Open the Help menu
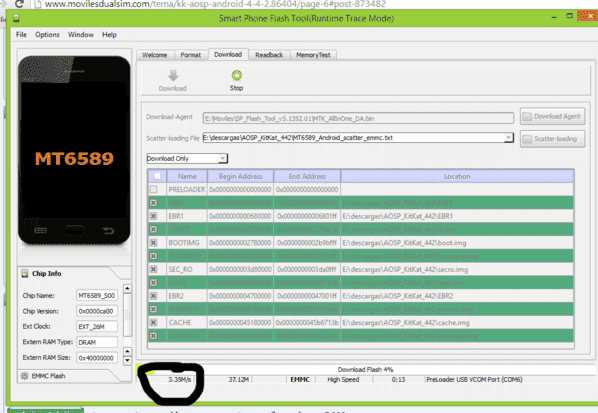This screenshot has height=413, width=598. tap(109, 35)
